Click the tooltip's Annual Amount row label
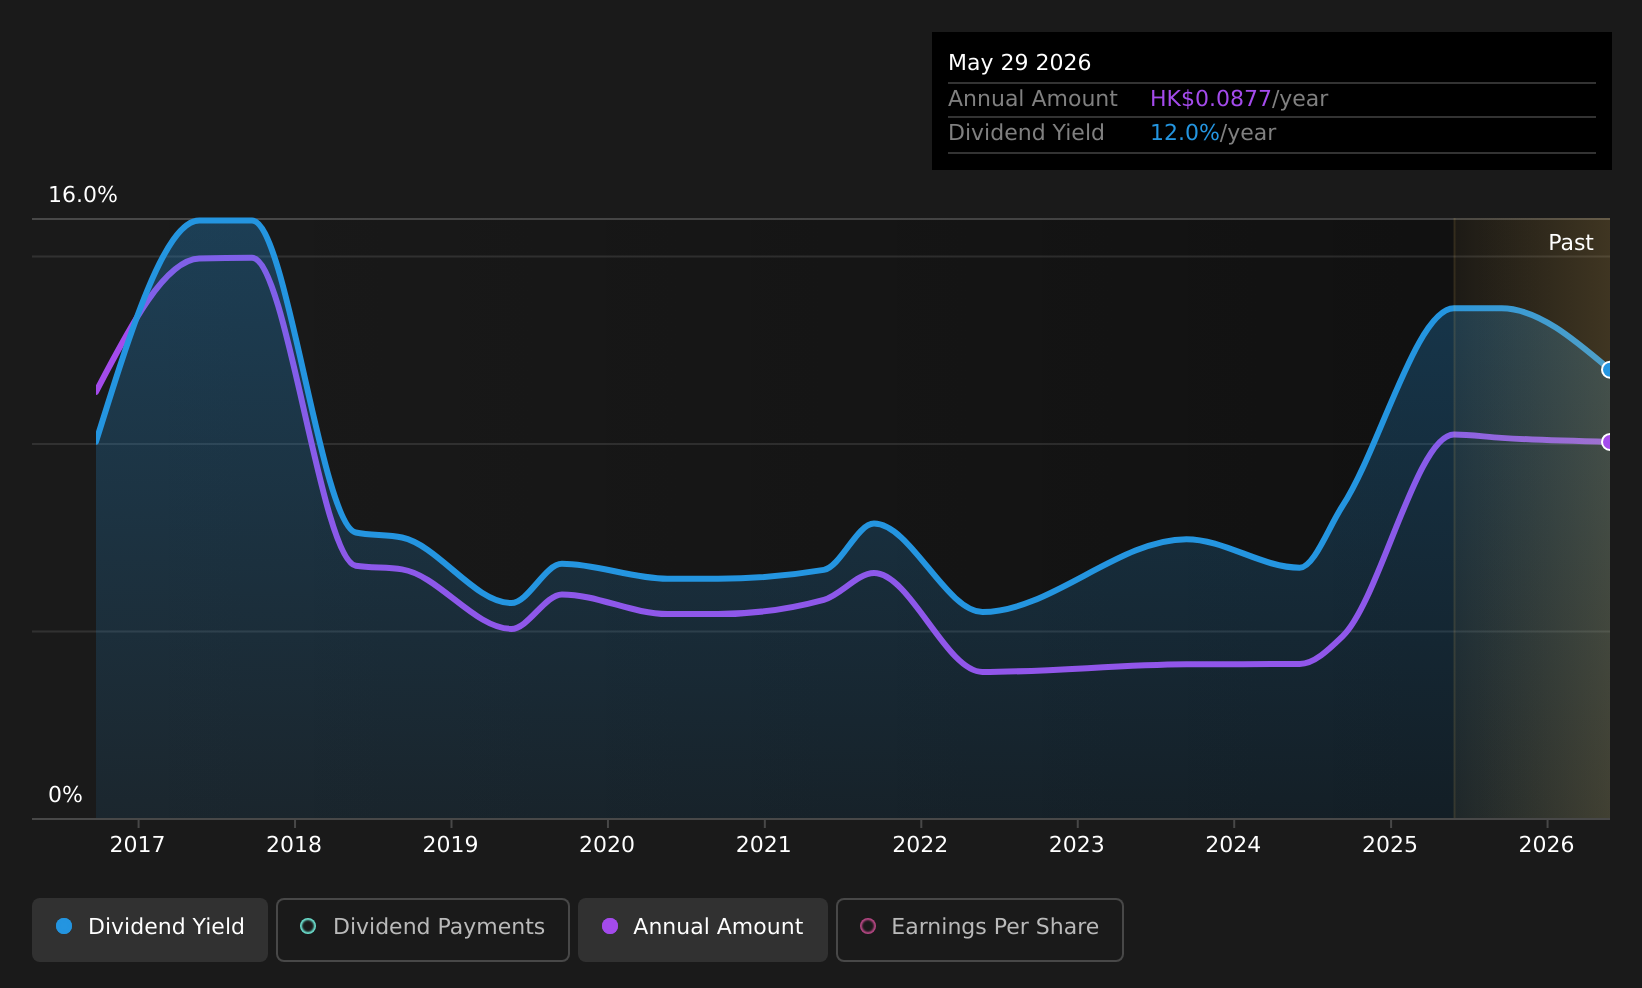This screenshot has width=1642, height=988. coord(1033,99)
